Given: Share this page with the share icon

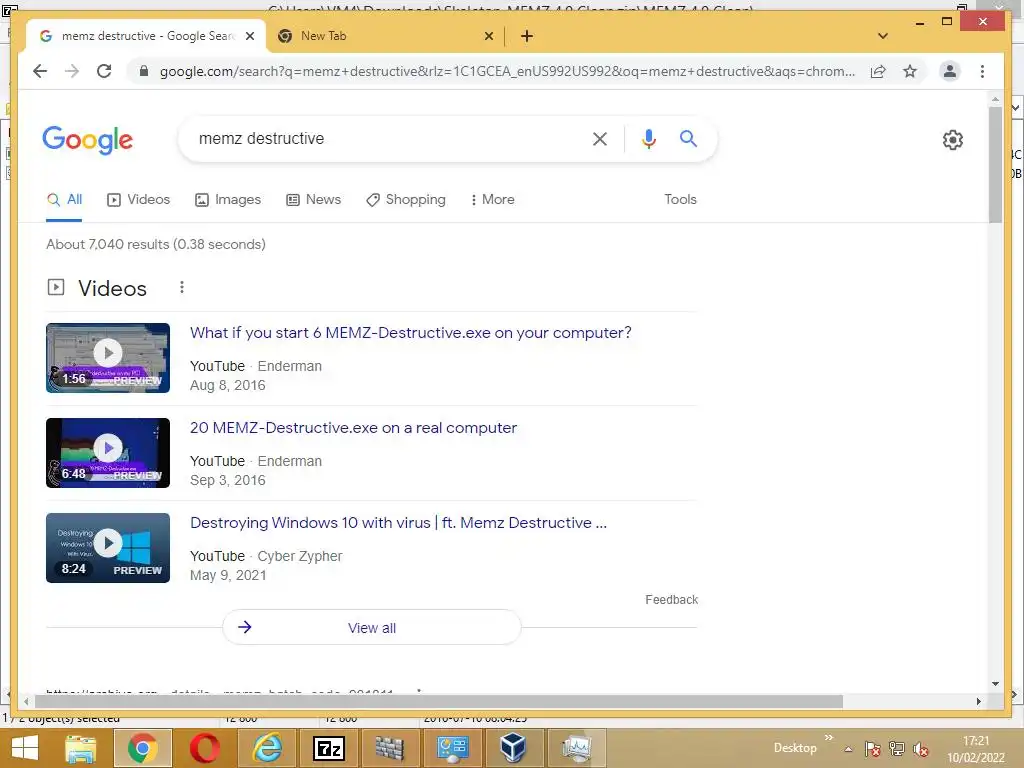Looking at the screenshot, I should point(878,71).
